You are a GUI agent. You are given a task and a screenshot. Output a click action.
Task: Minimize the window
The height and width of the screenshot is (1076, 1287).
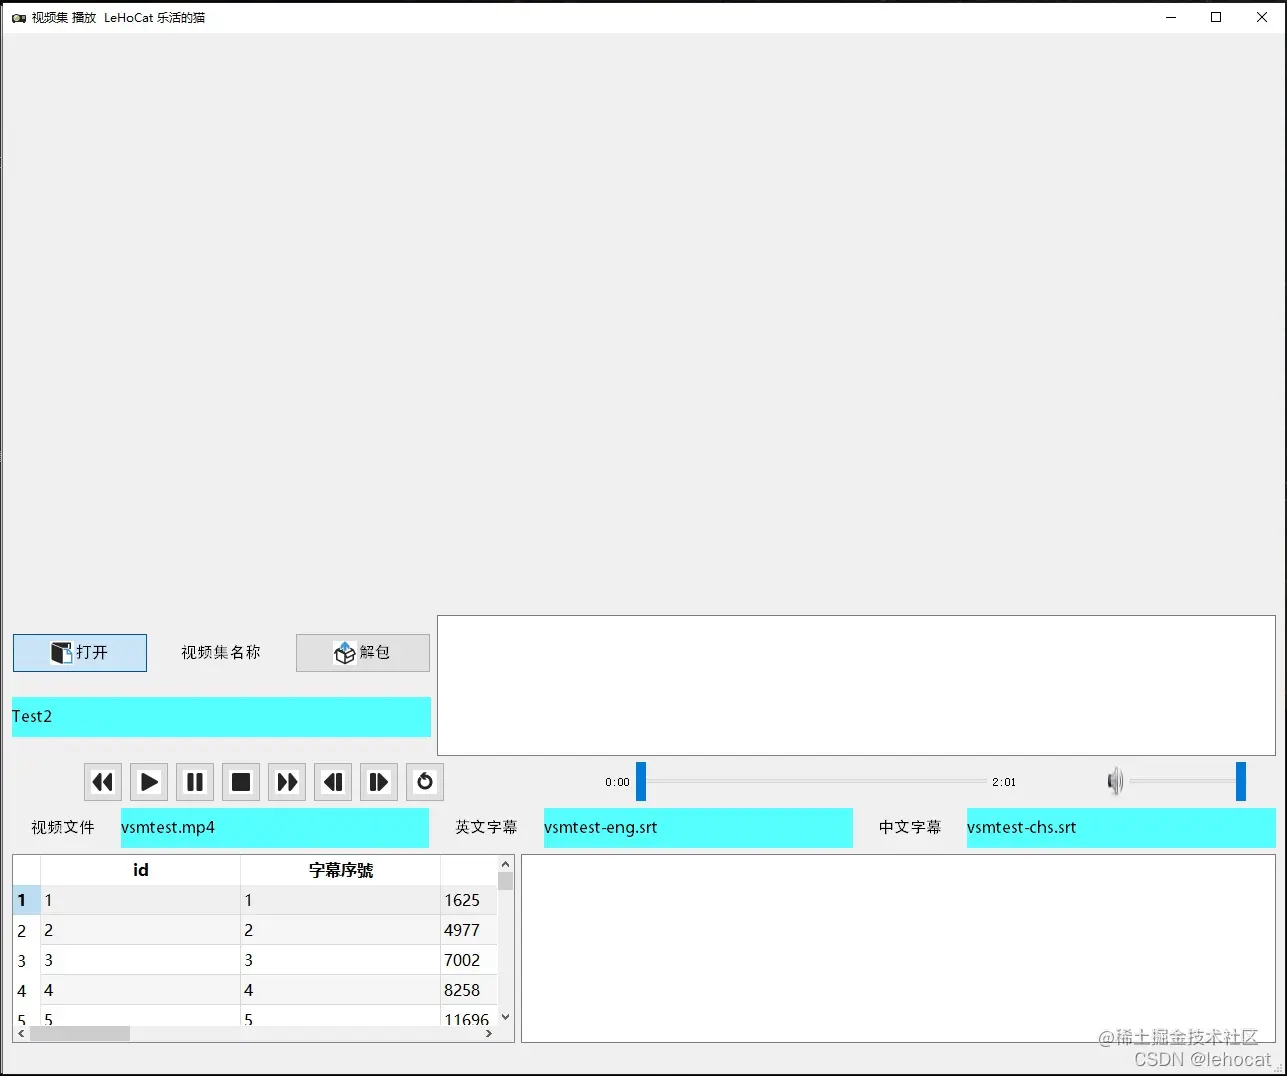pos(1171,17)
